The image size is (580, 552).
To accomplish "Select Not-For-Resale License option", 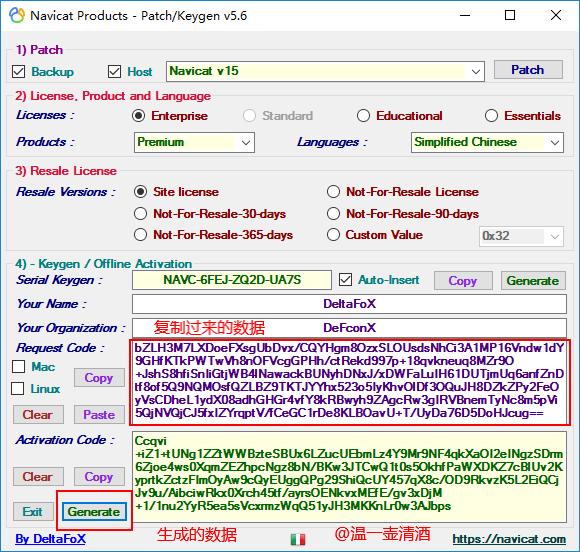I will point(333,192).
